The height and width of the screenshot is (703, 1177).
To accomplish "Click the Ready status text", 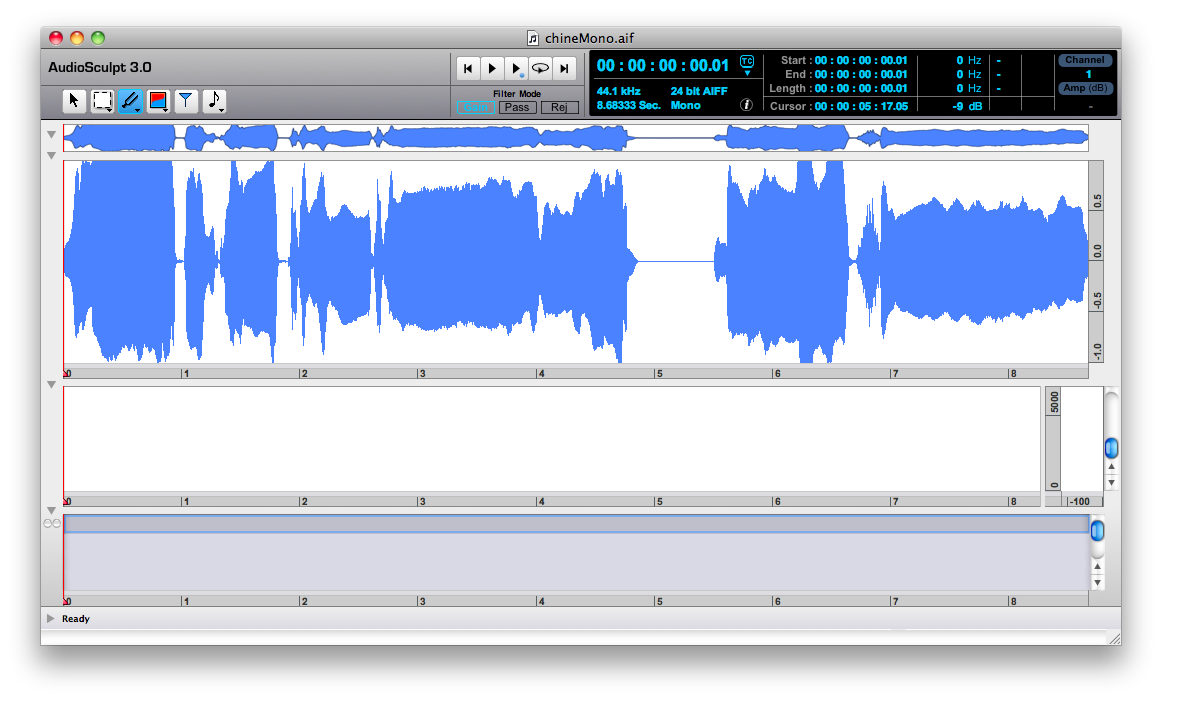I will 76,619.
